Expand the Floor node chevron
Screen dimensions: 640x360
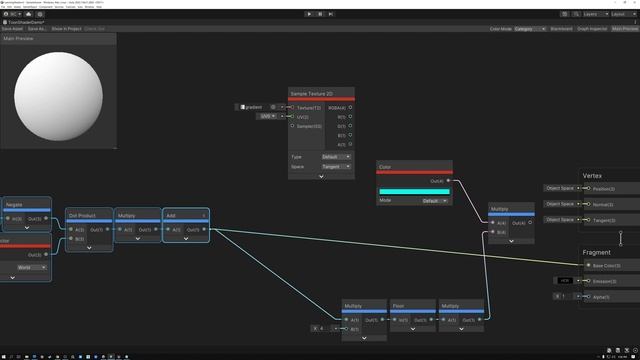coord(413,329)
